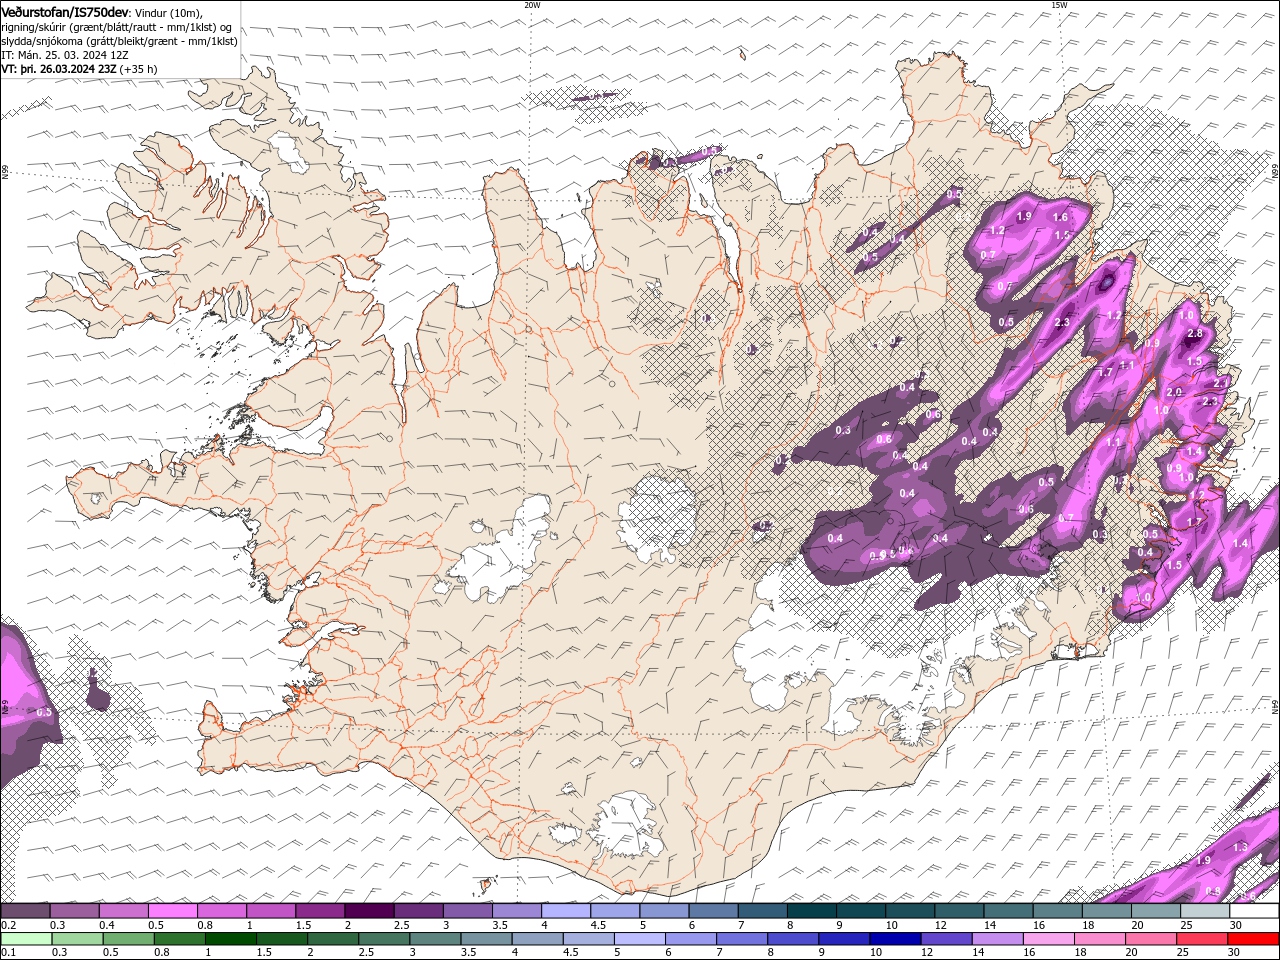Click the 15W longitude label
The image size is (1280, 960).
click(1059, 5)
